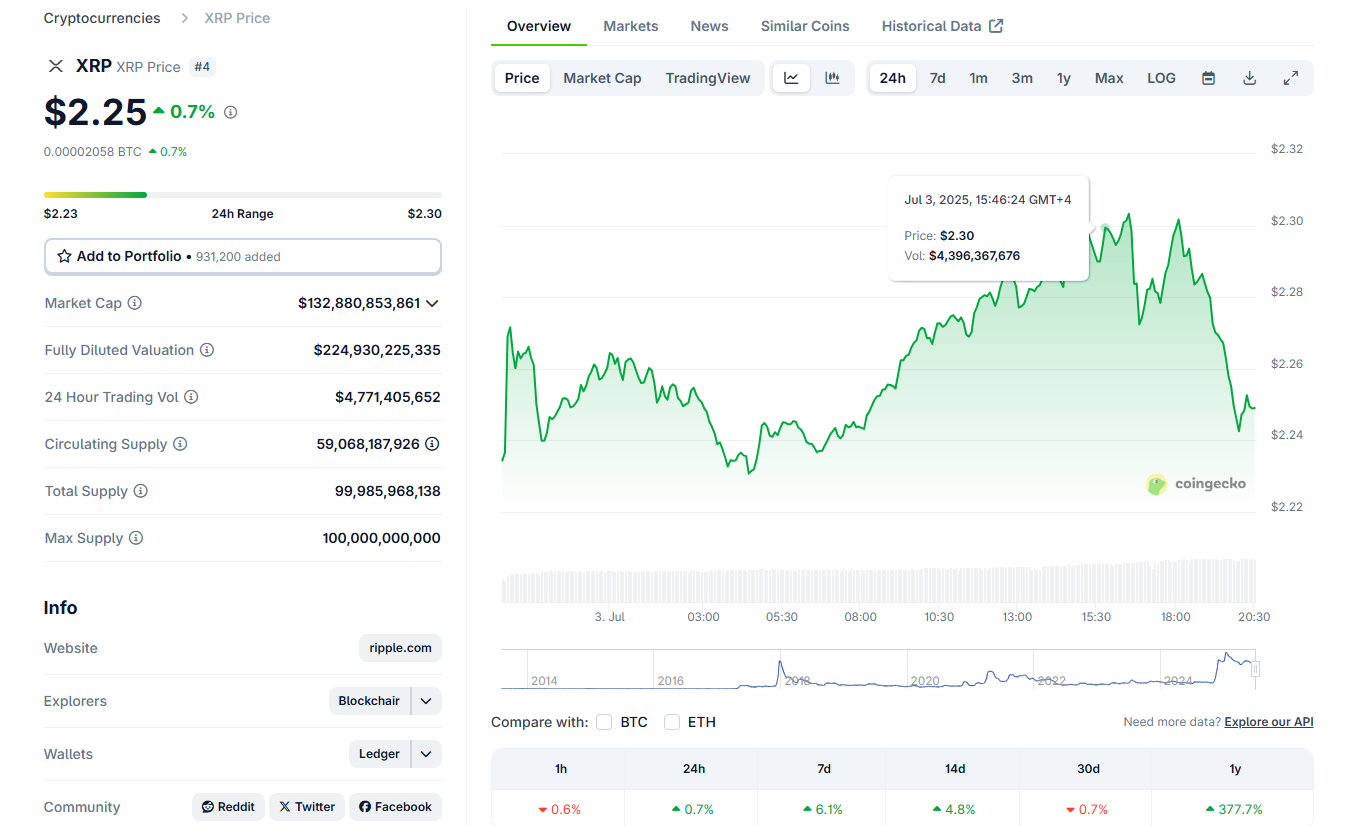This screenshot has width=1349, height=826.
Task: Open the Markets tab
Action: [631, 26]
